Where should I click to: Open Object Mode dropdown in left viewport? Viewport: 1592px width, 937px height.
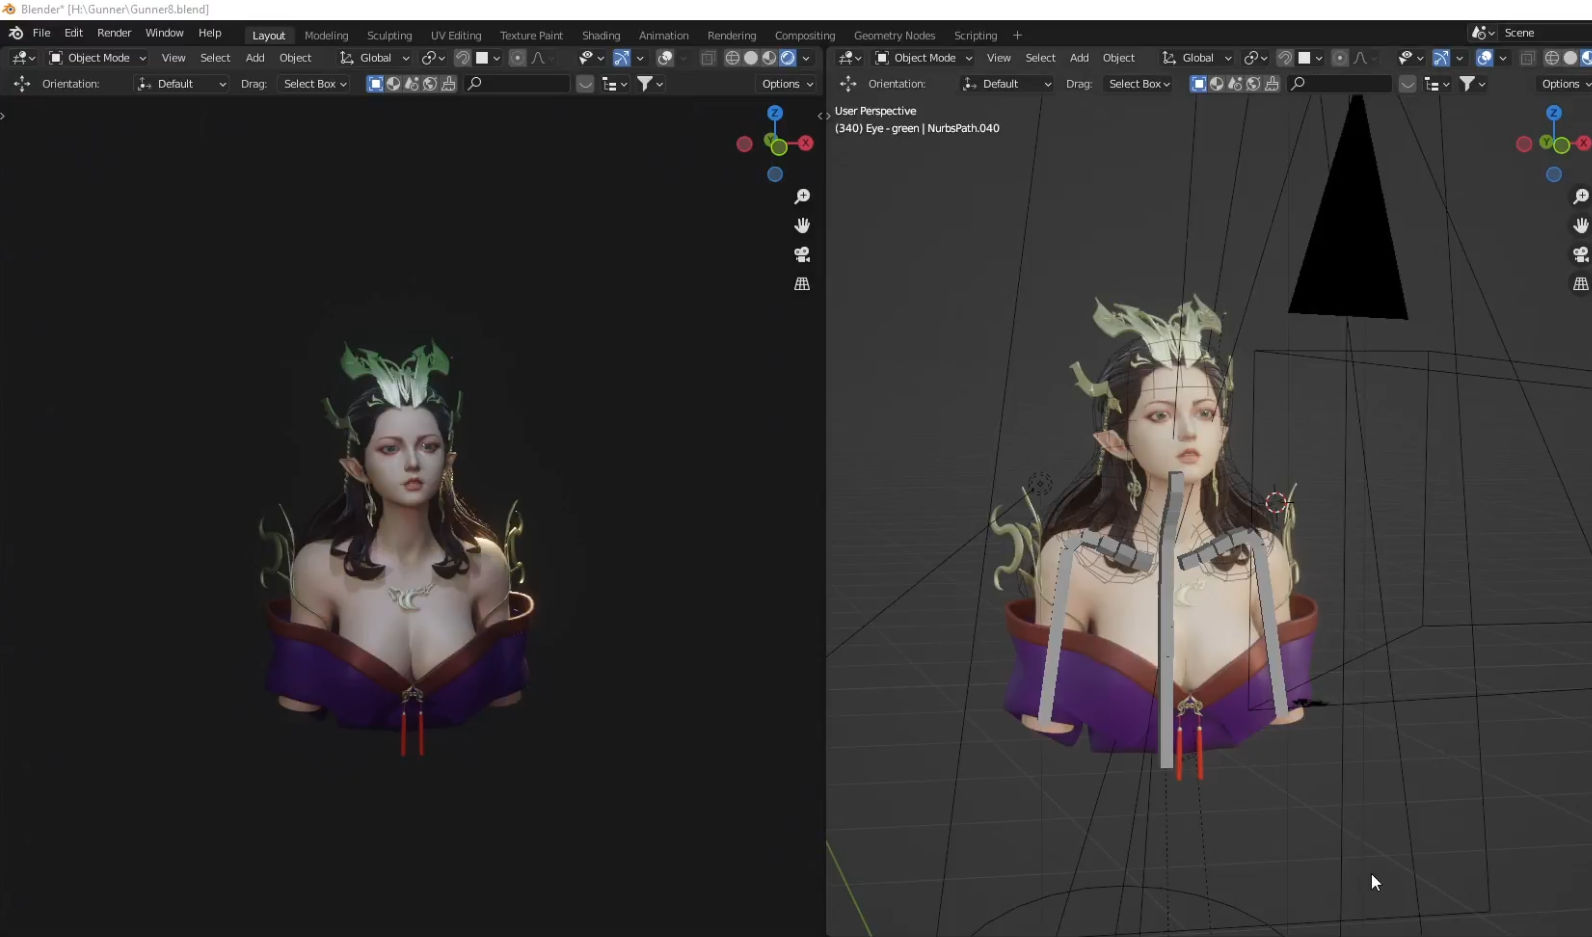click(98, 58)
